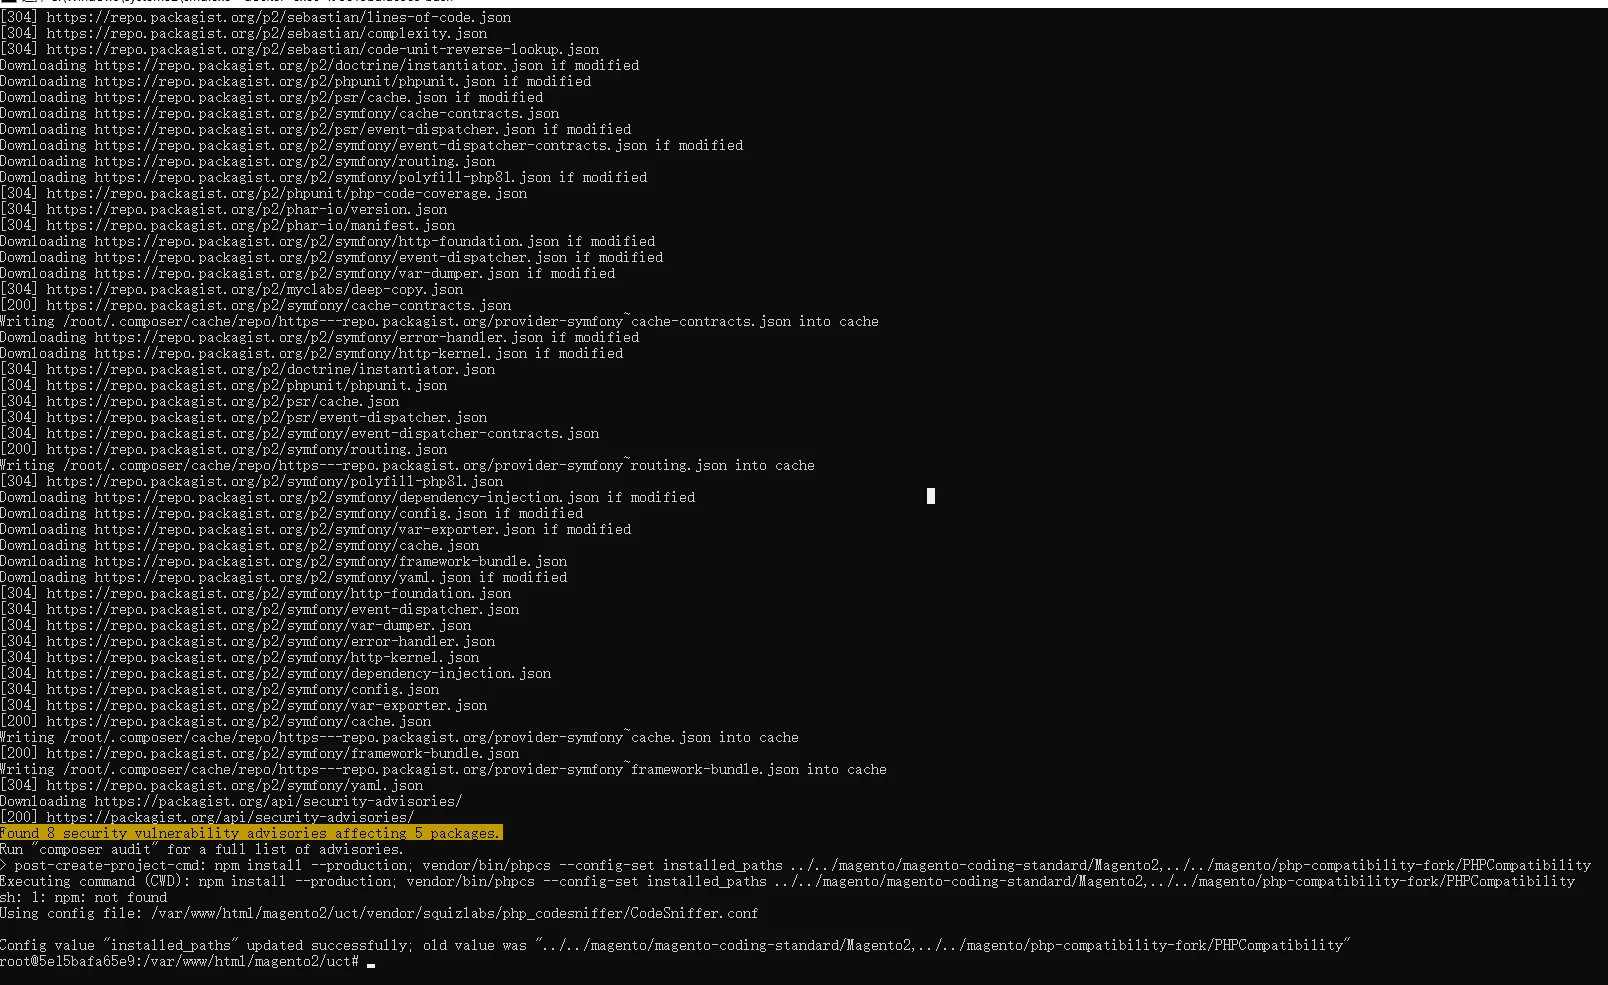This screenshot has width=1608, height=985.
Task: Select the Downloading symfony/config.json if modified line
Action: [292, 513]
